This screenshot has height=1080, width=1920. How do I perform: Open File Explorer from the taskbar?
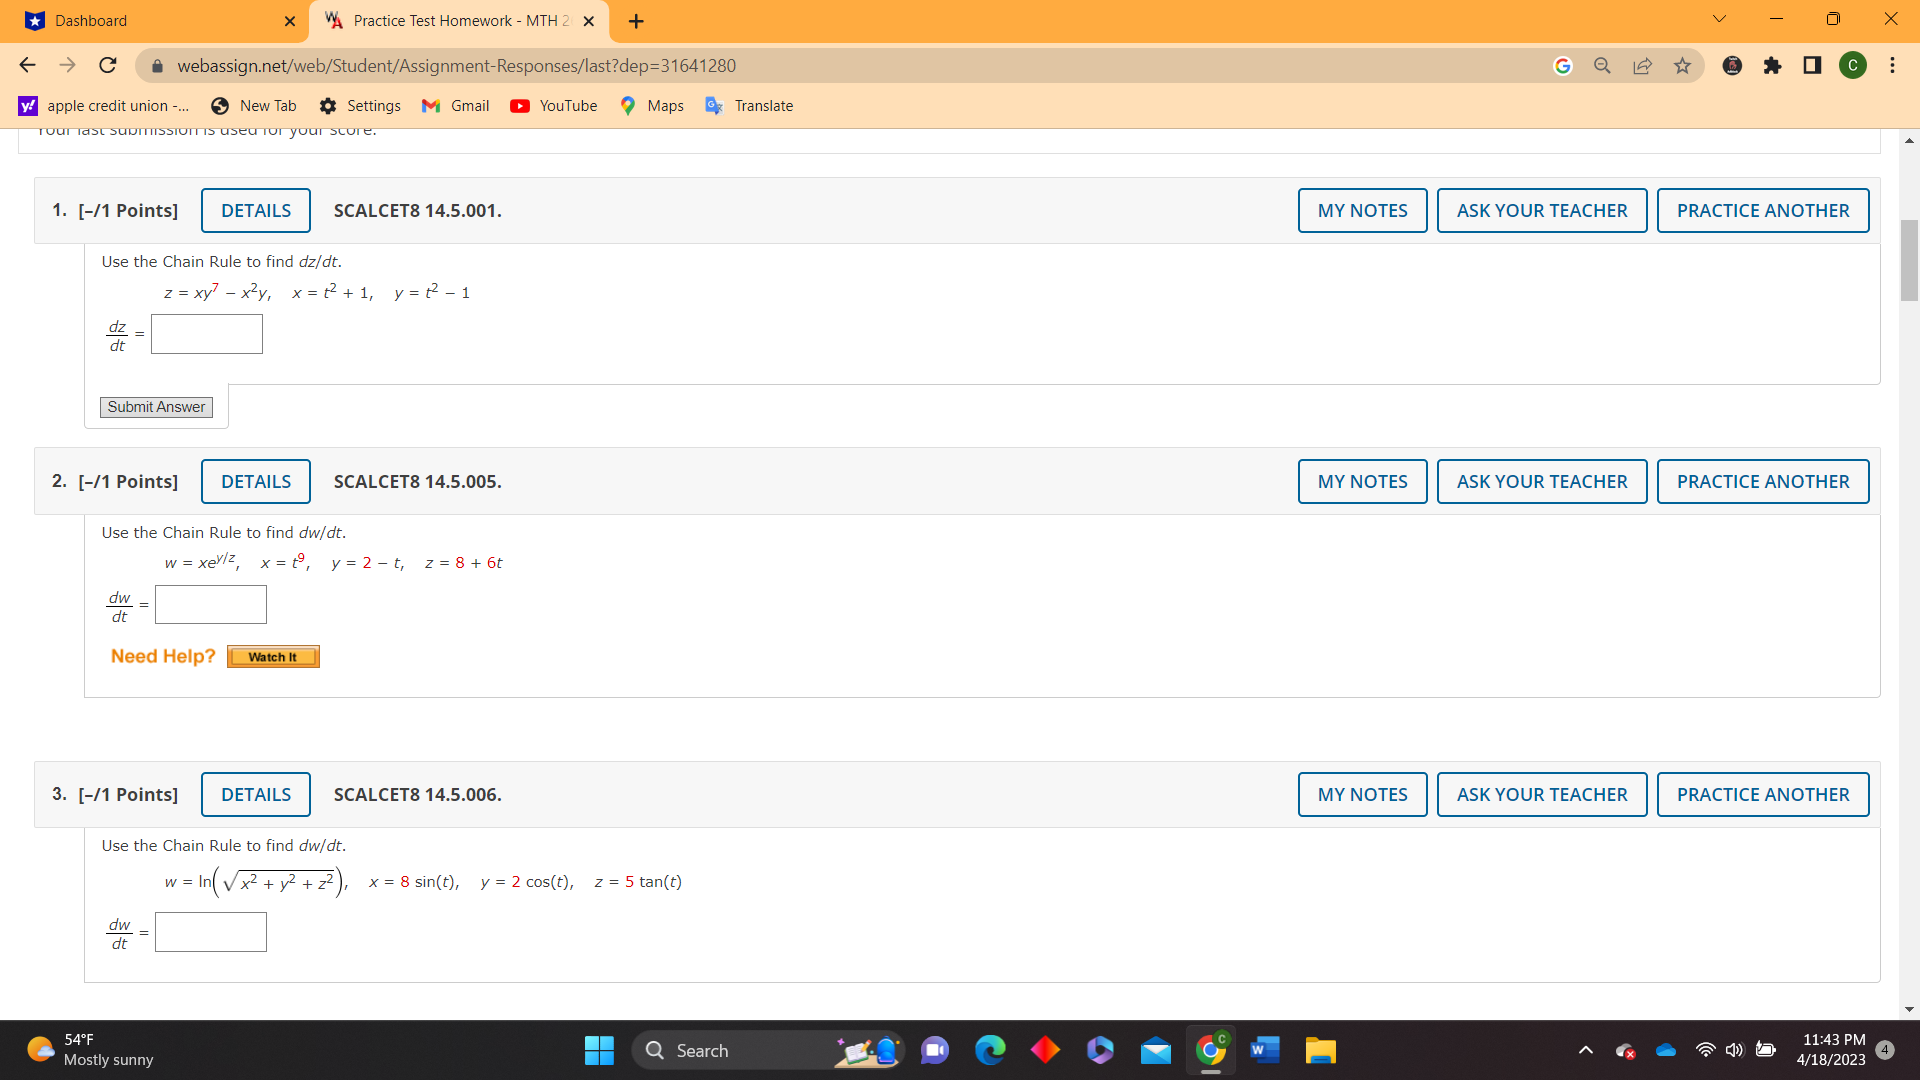coord(1320,1050)
